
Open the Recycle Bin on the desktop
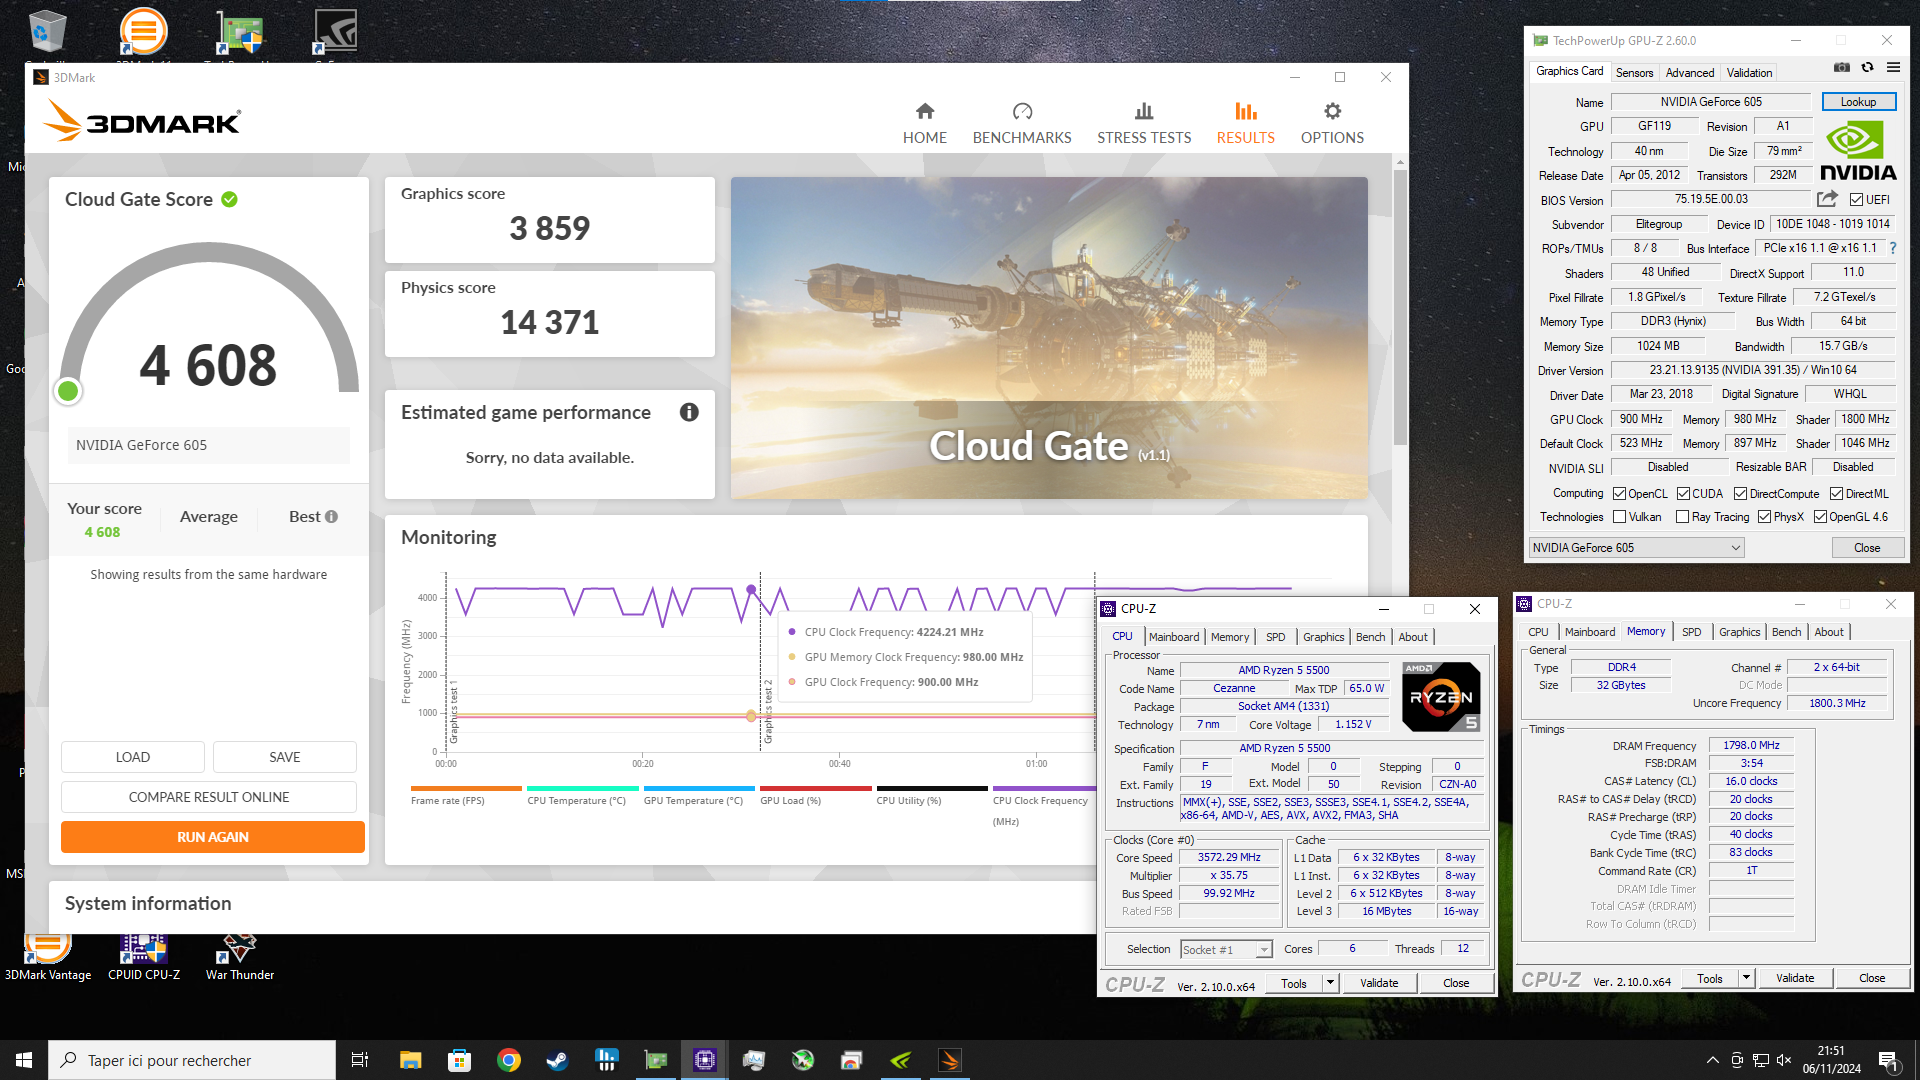point(46,32)
